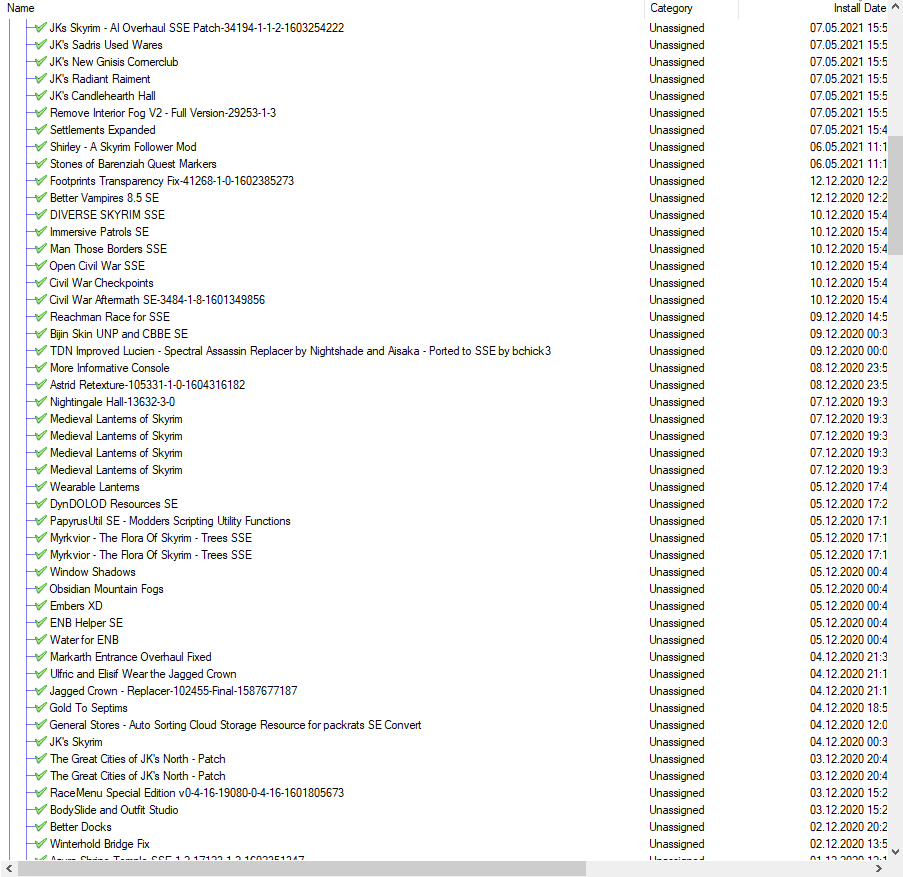
Task: Select Jagged Crown - Replacer entry
Action: 173,690
